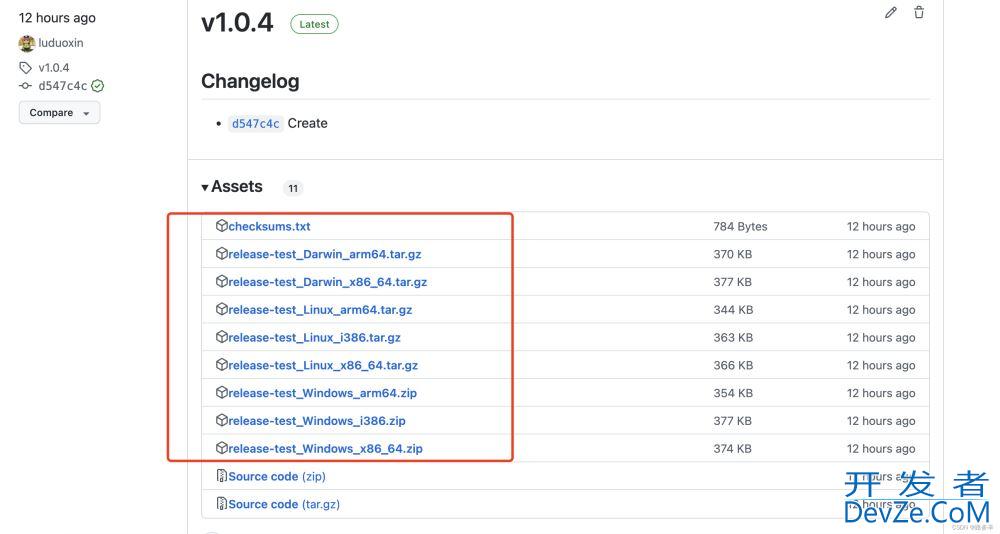The width and height of the screenshot is (1000, 534).
Task: Click the pencil edit release icon
Action: (x=891, y=13)
